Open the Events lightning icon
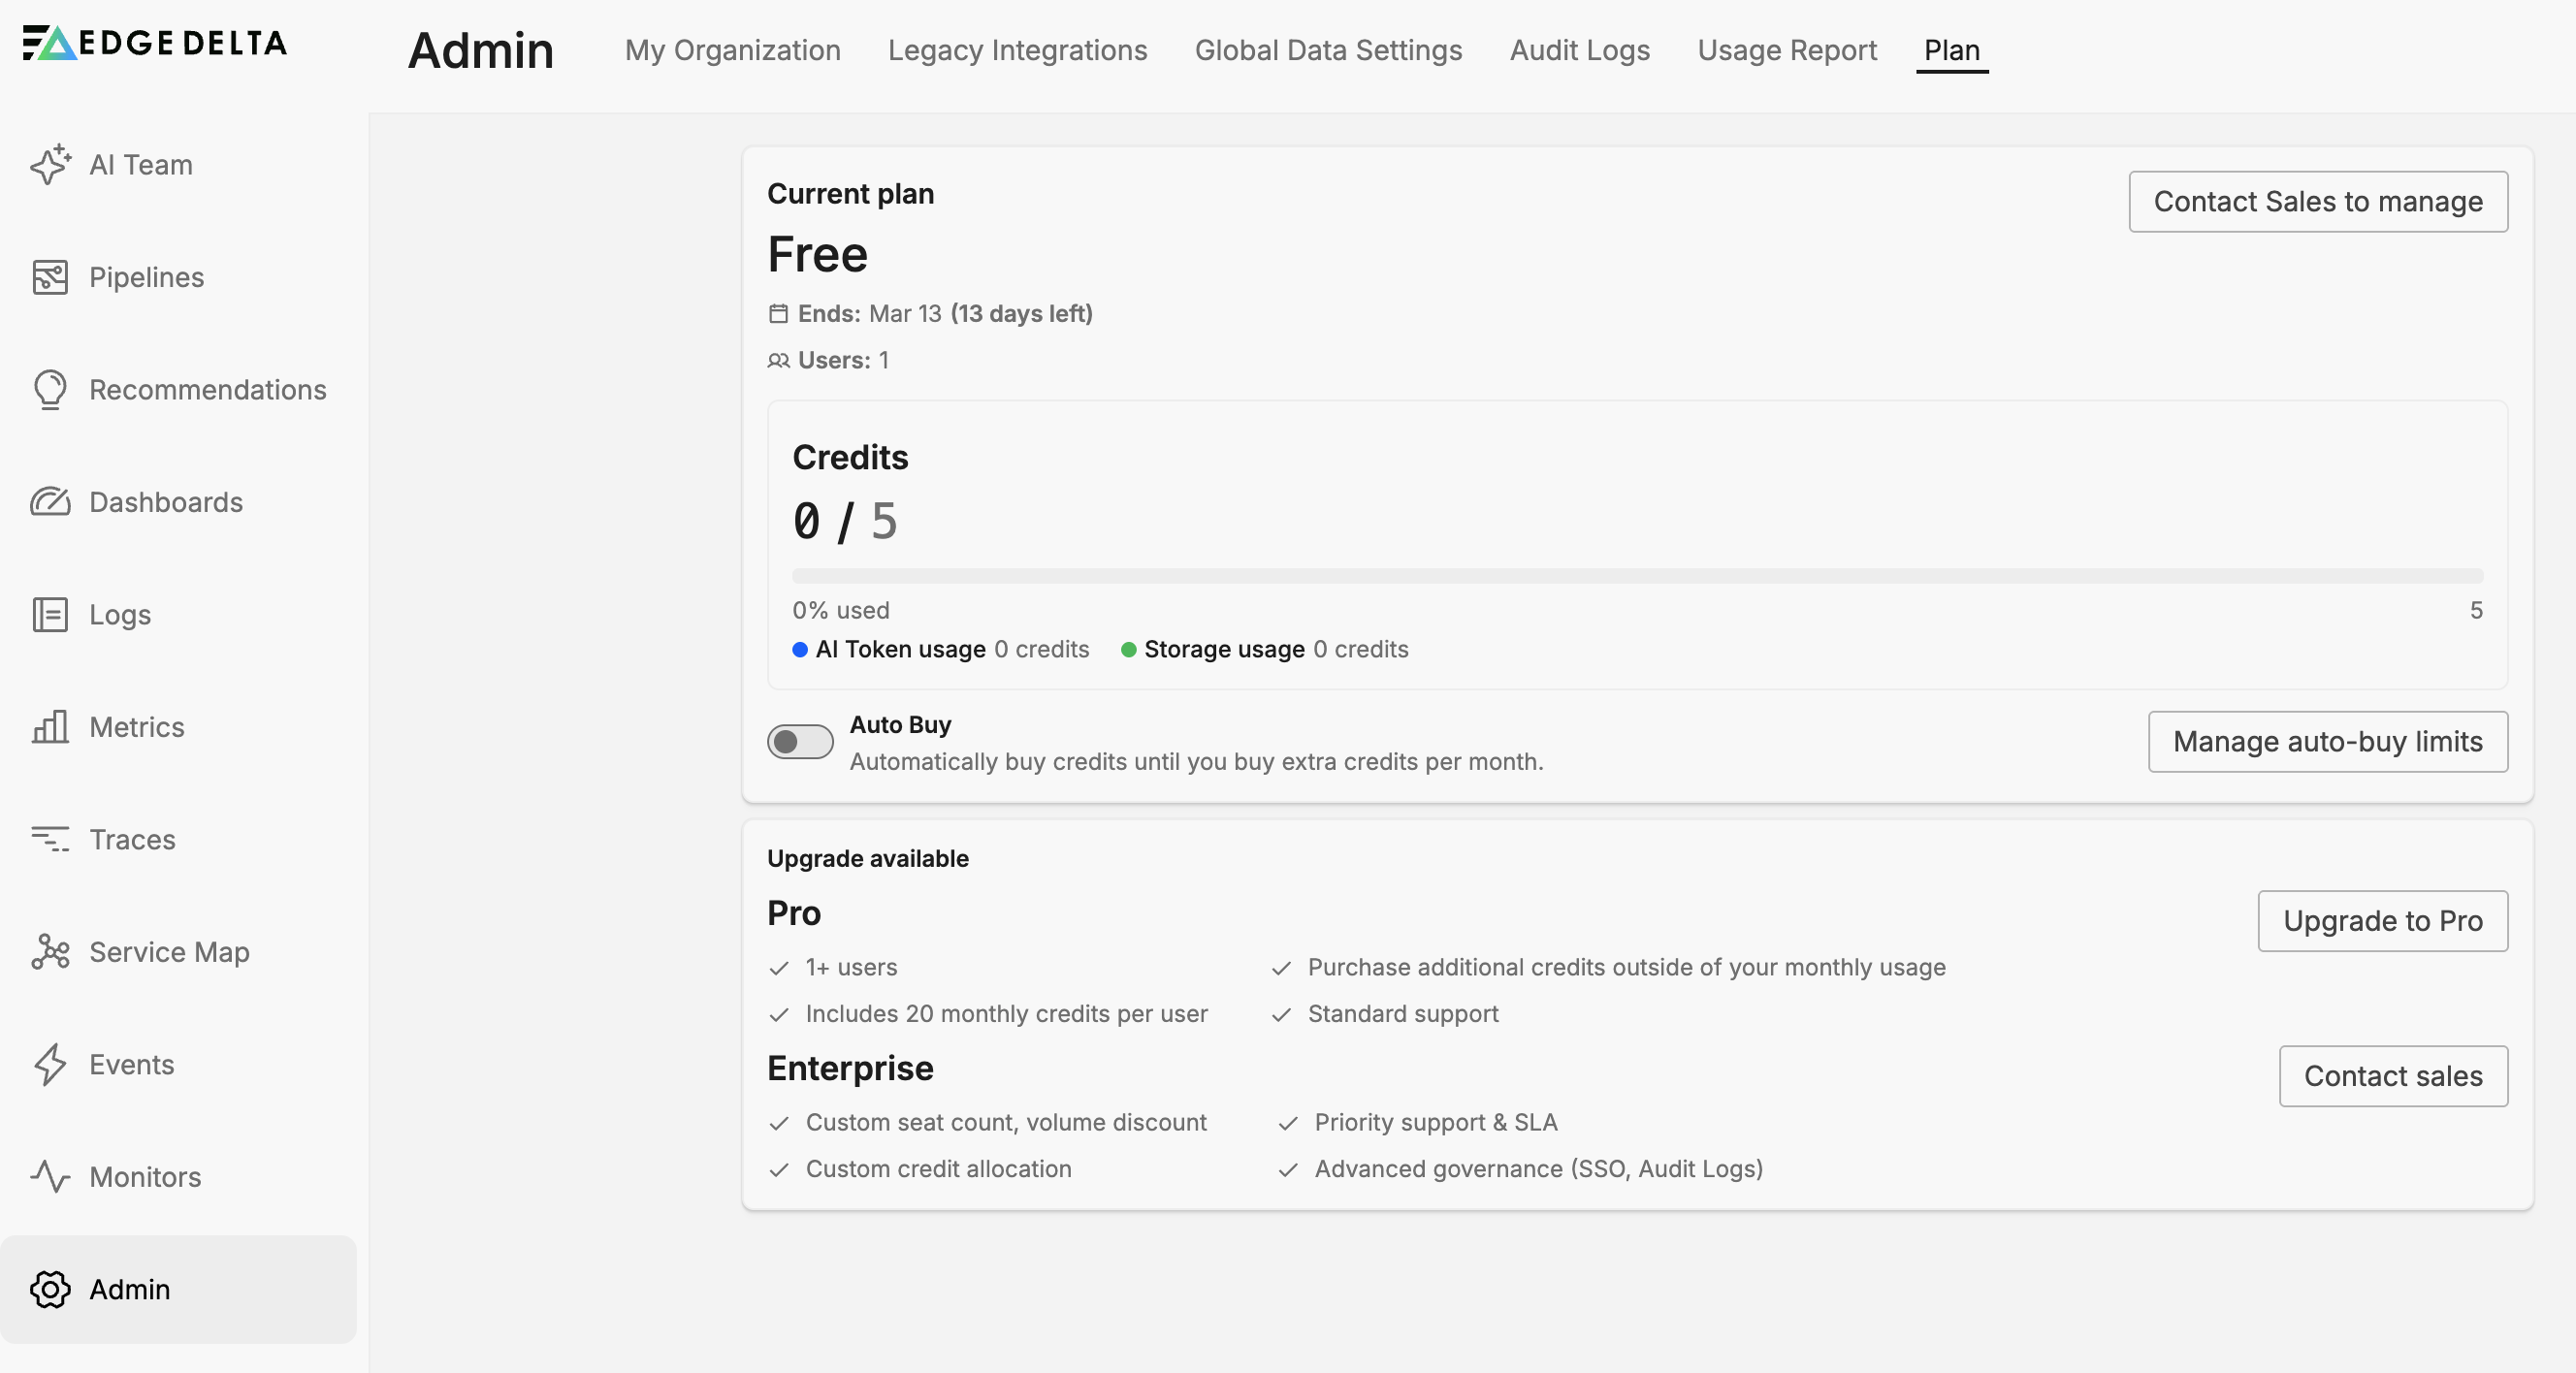The height and width of the screenshot is (1373, 2576). (51, 1065)
